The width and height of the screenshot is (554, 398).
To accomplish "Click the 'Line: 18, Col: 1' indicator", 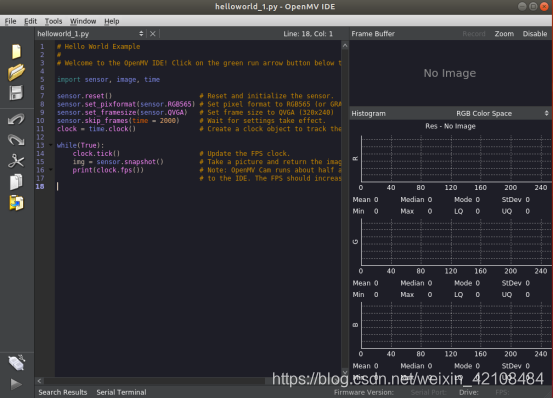I will click(308, 34).
